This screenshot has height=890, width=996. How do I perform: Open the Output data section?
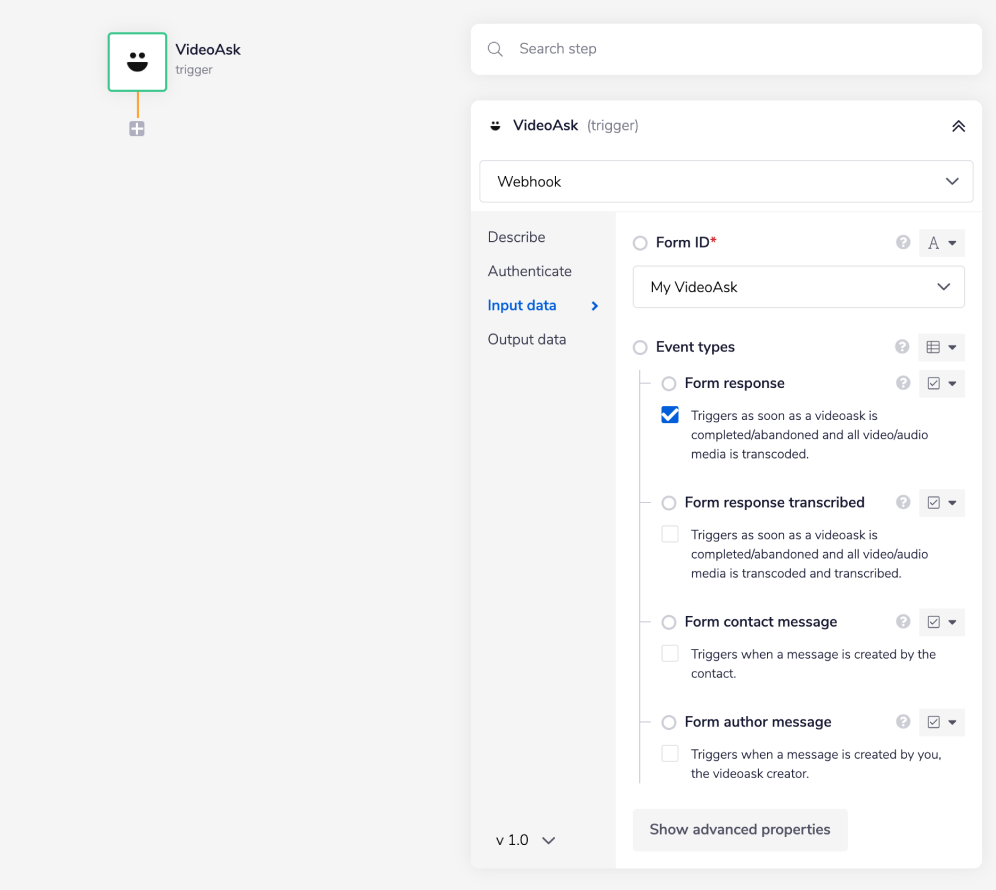[527, 339]
